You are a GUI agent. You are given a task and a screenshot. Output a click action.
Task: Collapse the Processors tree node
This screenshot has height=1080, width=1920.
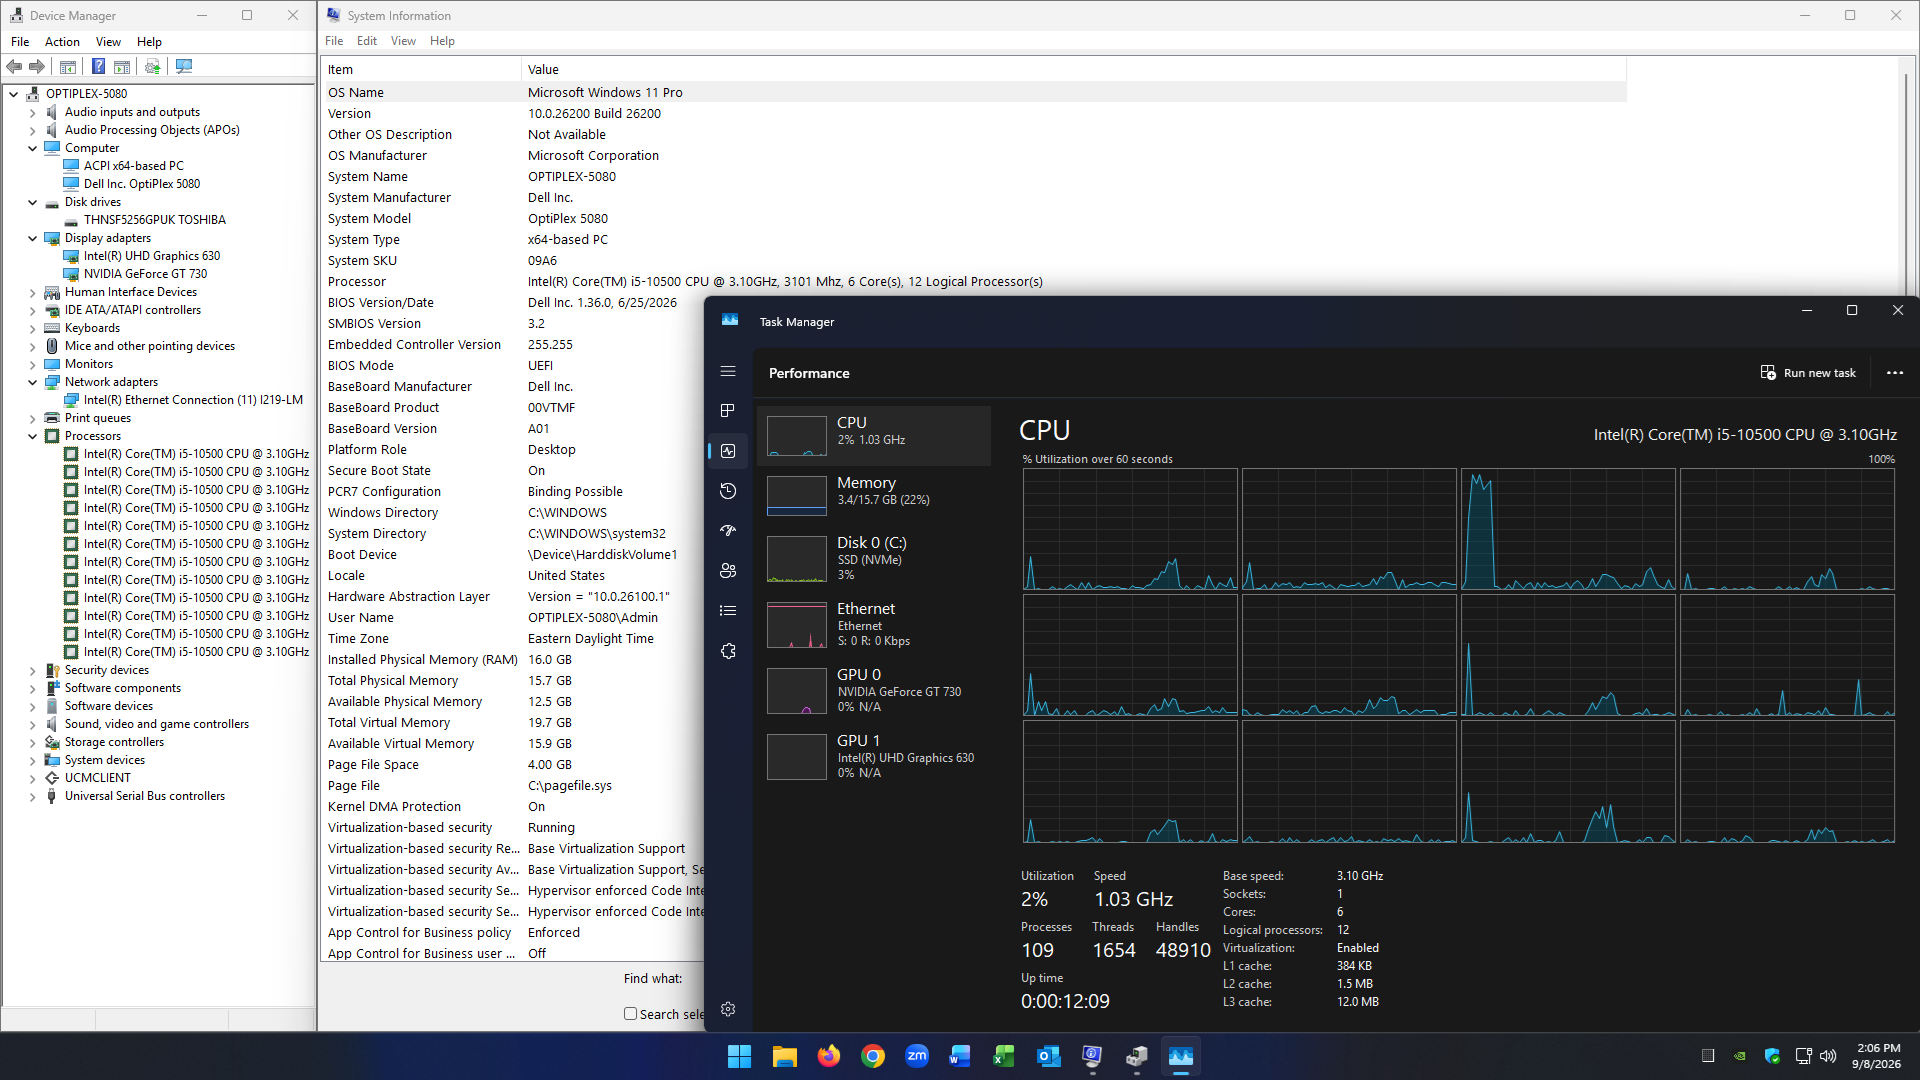(x=32, y=436)
